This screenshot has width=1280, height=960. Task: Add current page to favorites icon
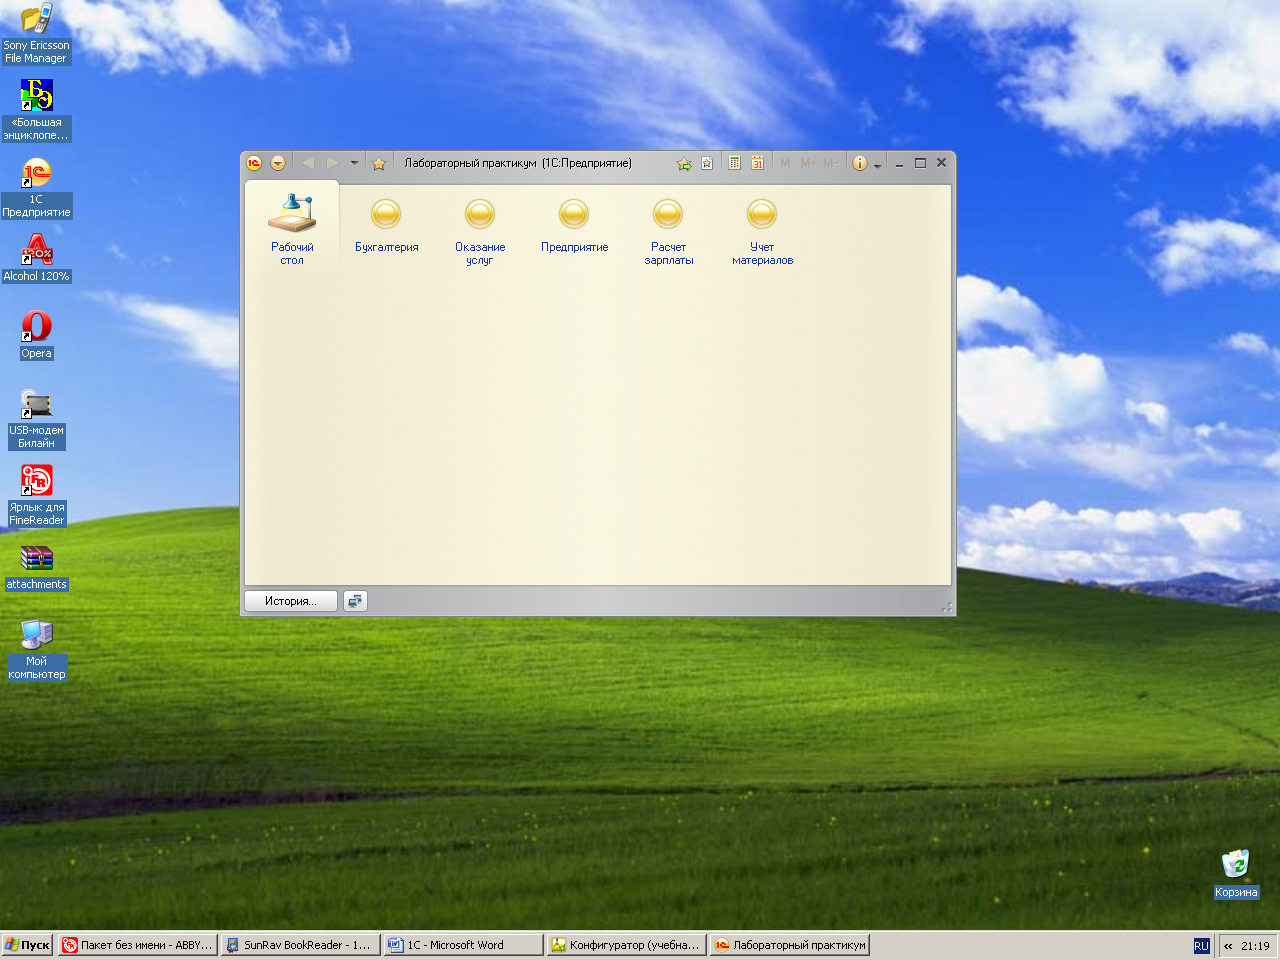(x=707, y=163)
